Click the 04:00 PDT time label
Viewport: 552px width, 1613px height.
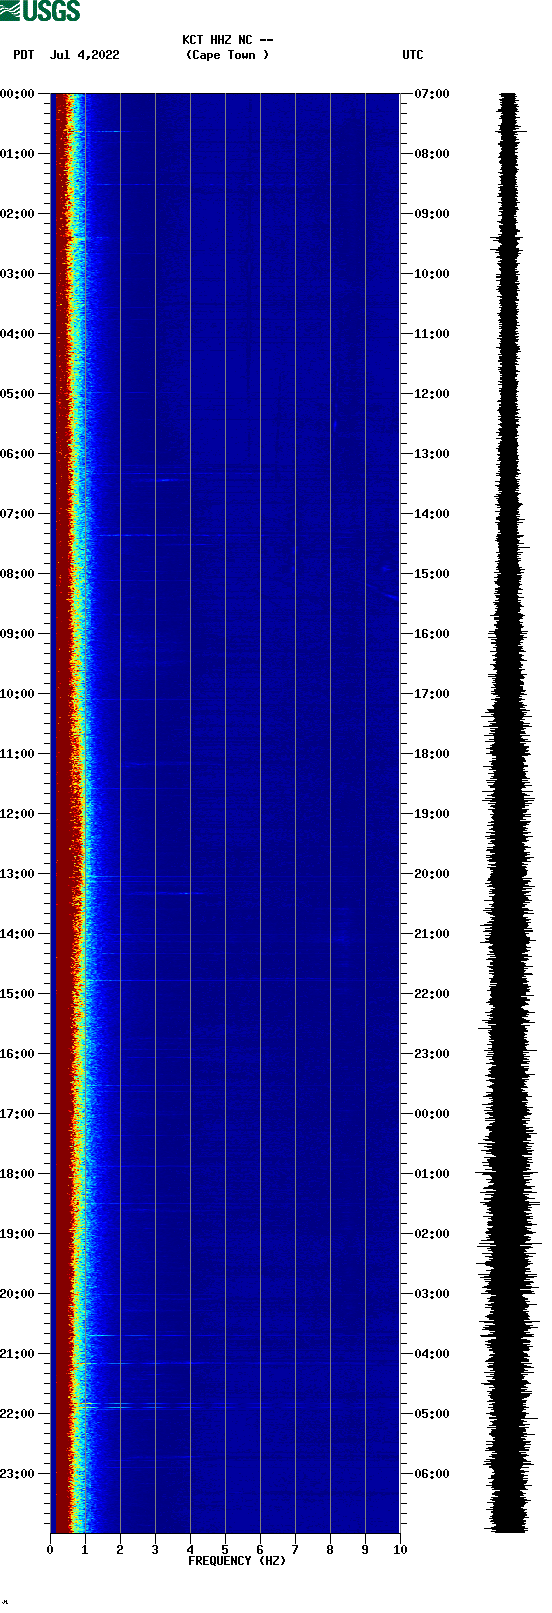pos(18,334)
